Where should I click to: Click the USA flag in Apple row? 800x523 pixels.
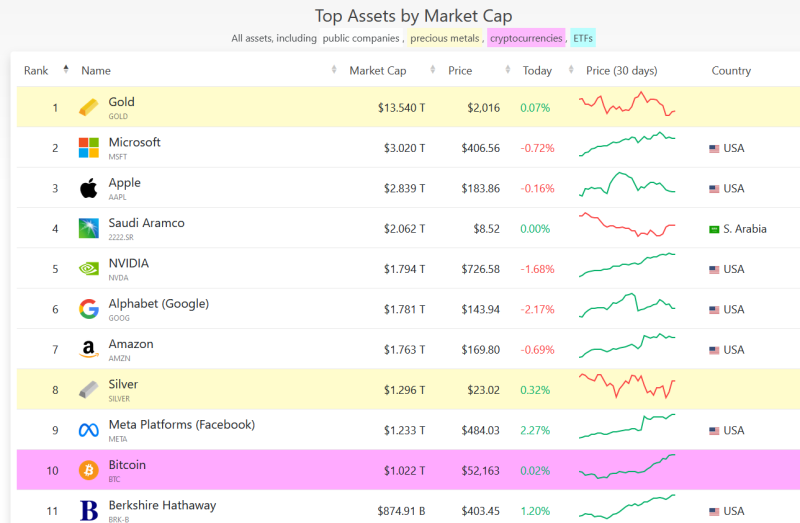tap(714, 189)
